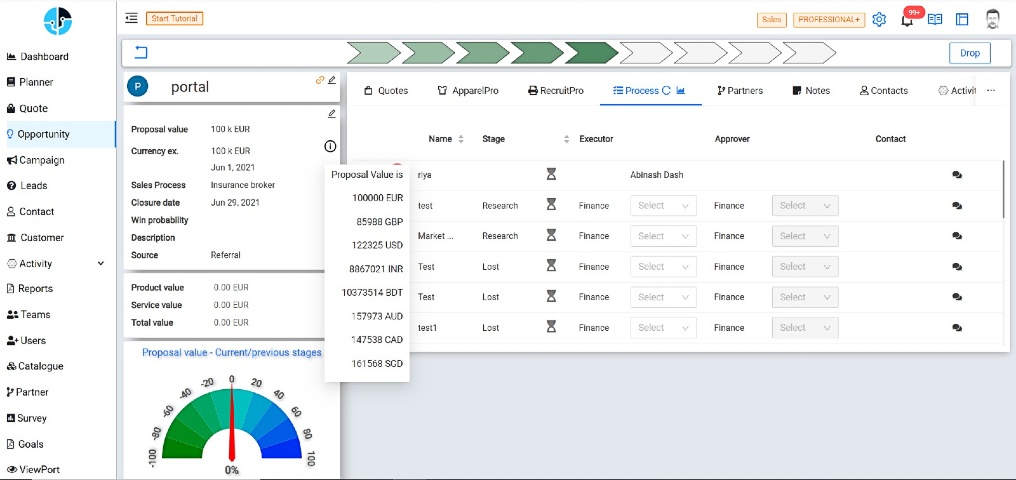1016x480 pixels.
Task: Sort the table by Name column
Action: click(x=461, y=139)
